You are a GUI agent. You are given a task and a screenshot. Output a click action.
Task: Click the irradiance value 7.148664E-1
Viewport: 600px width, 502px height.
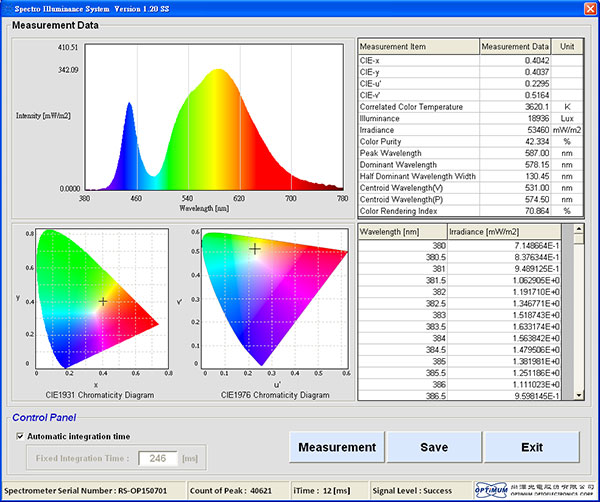click(538, 246)
